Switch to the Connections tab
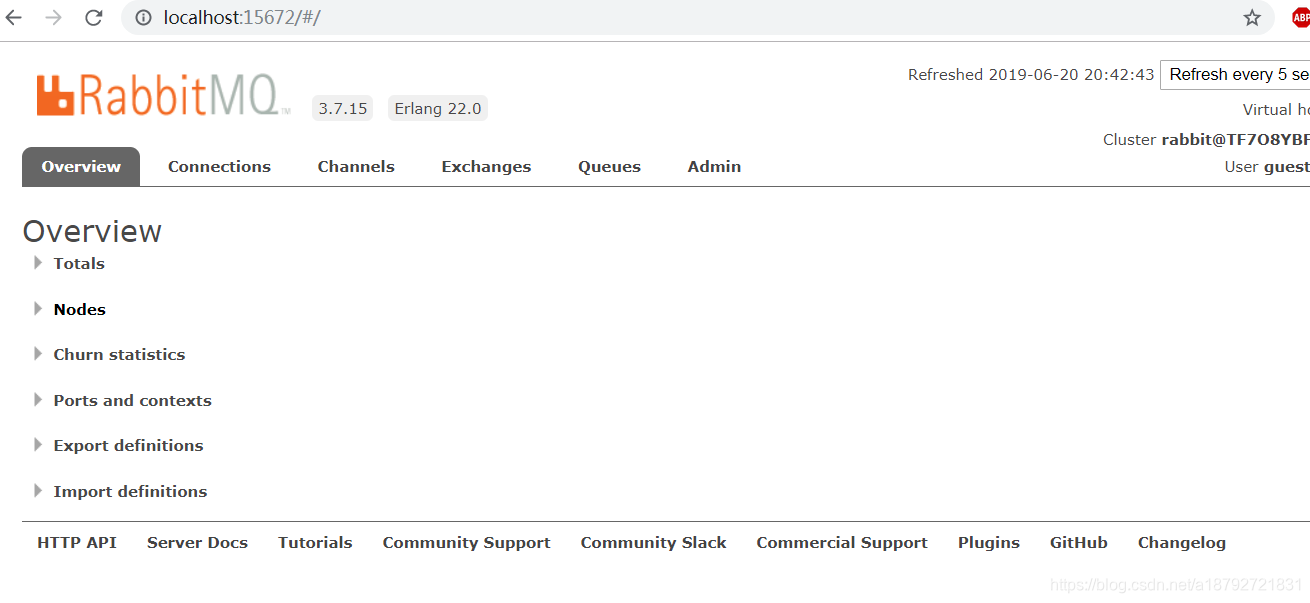This screenshot has width=1310, height=603. pyautogui.click(x=219, y=166)
